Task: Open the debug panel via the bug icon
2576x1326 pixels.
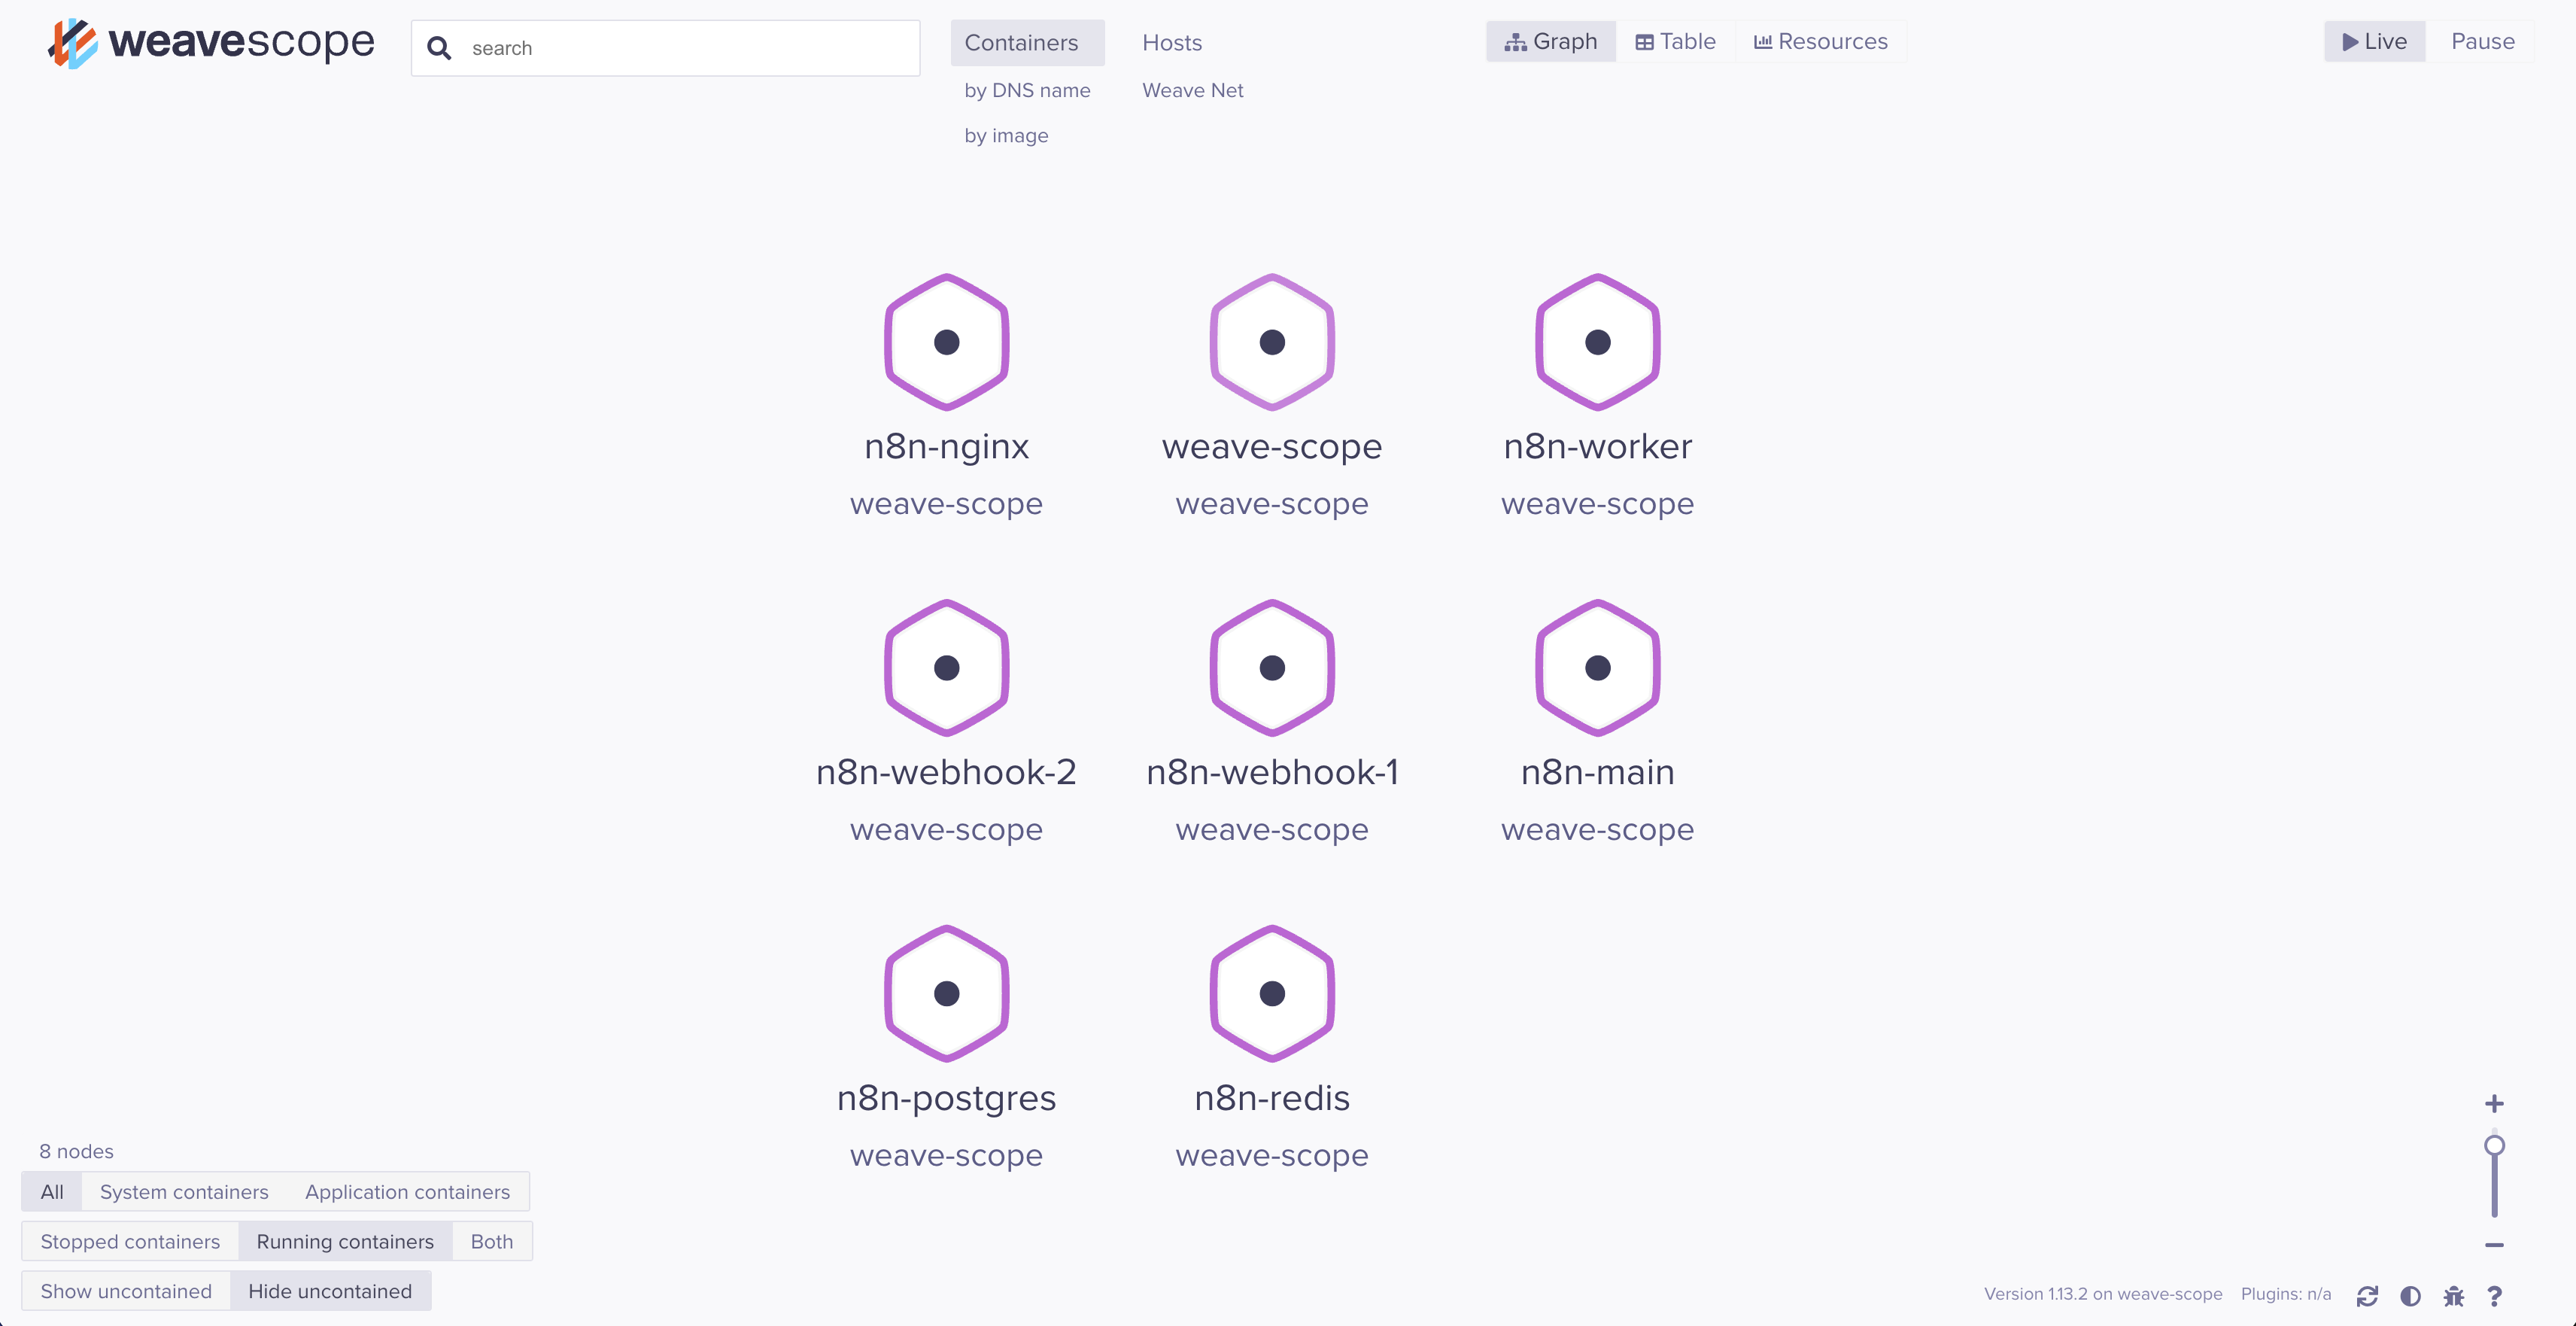Action: pos(2453,1295)
